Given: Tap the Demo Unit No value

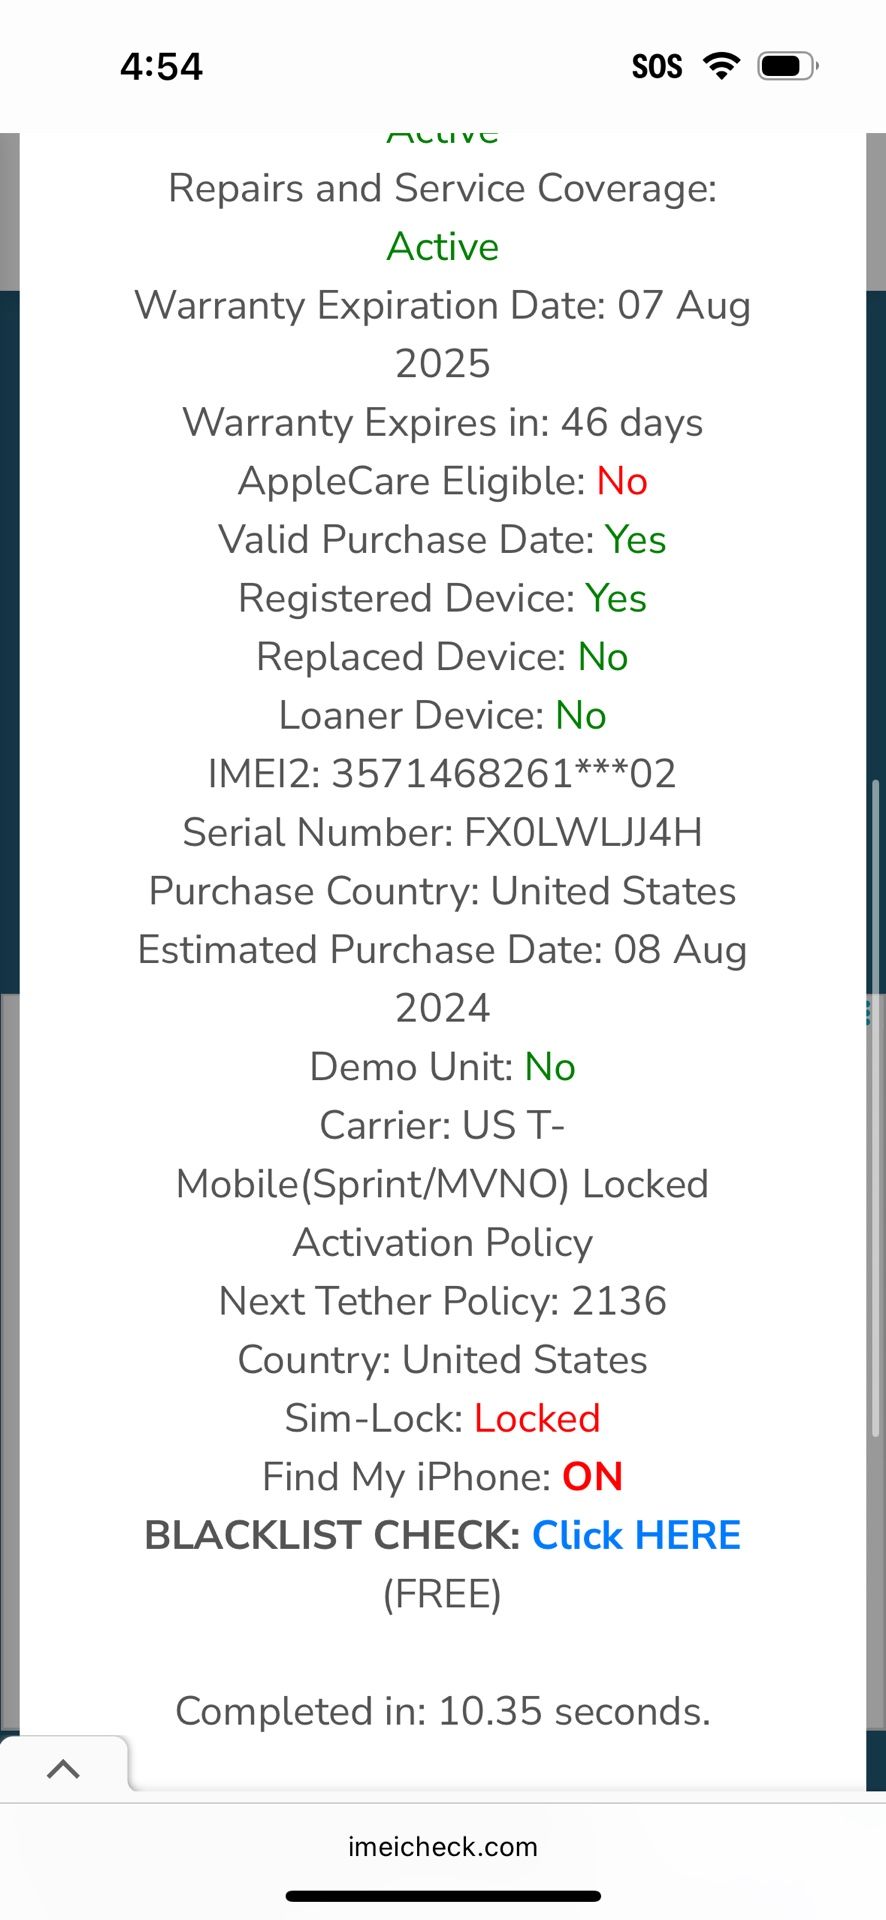Looking at the screenshot, I should (550, 1067).
